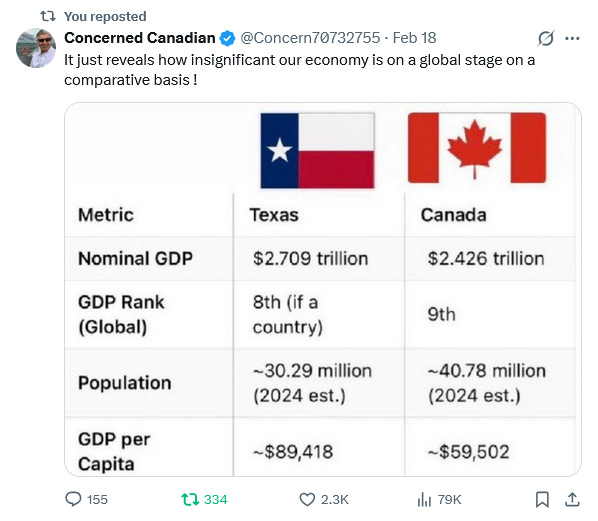598x521 pixels.
Task: Click the 2.3K likes count
Action: tap(334, 499)
